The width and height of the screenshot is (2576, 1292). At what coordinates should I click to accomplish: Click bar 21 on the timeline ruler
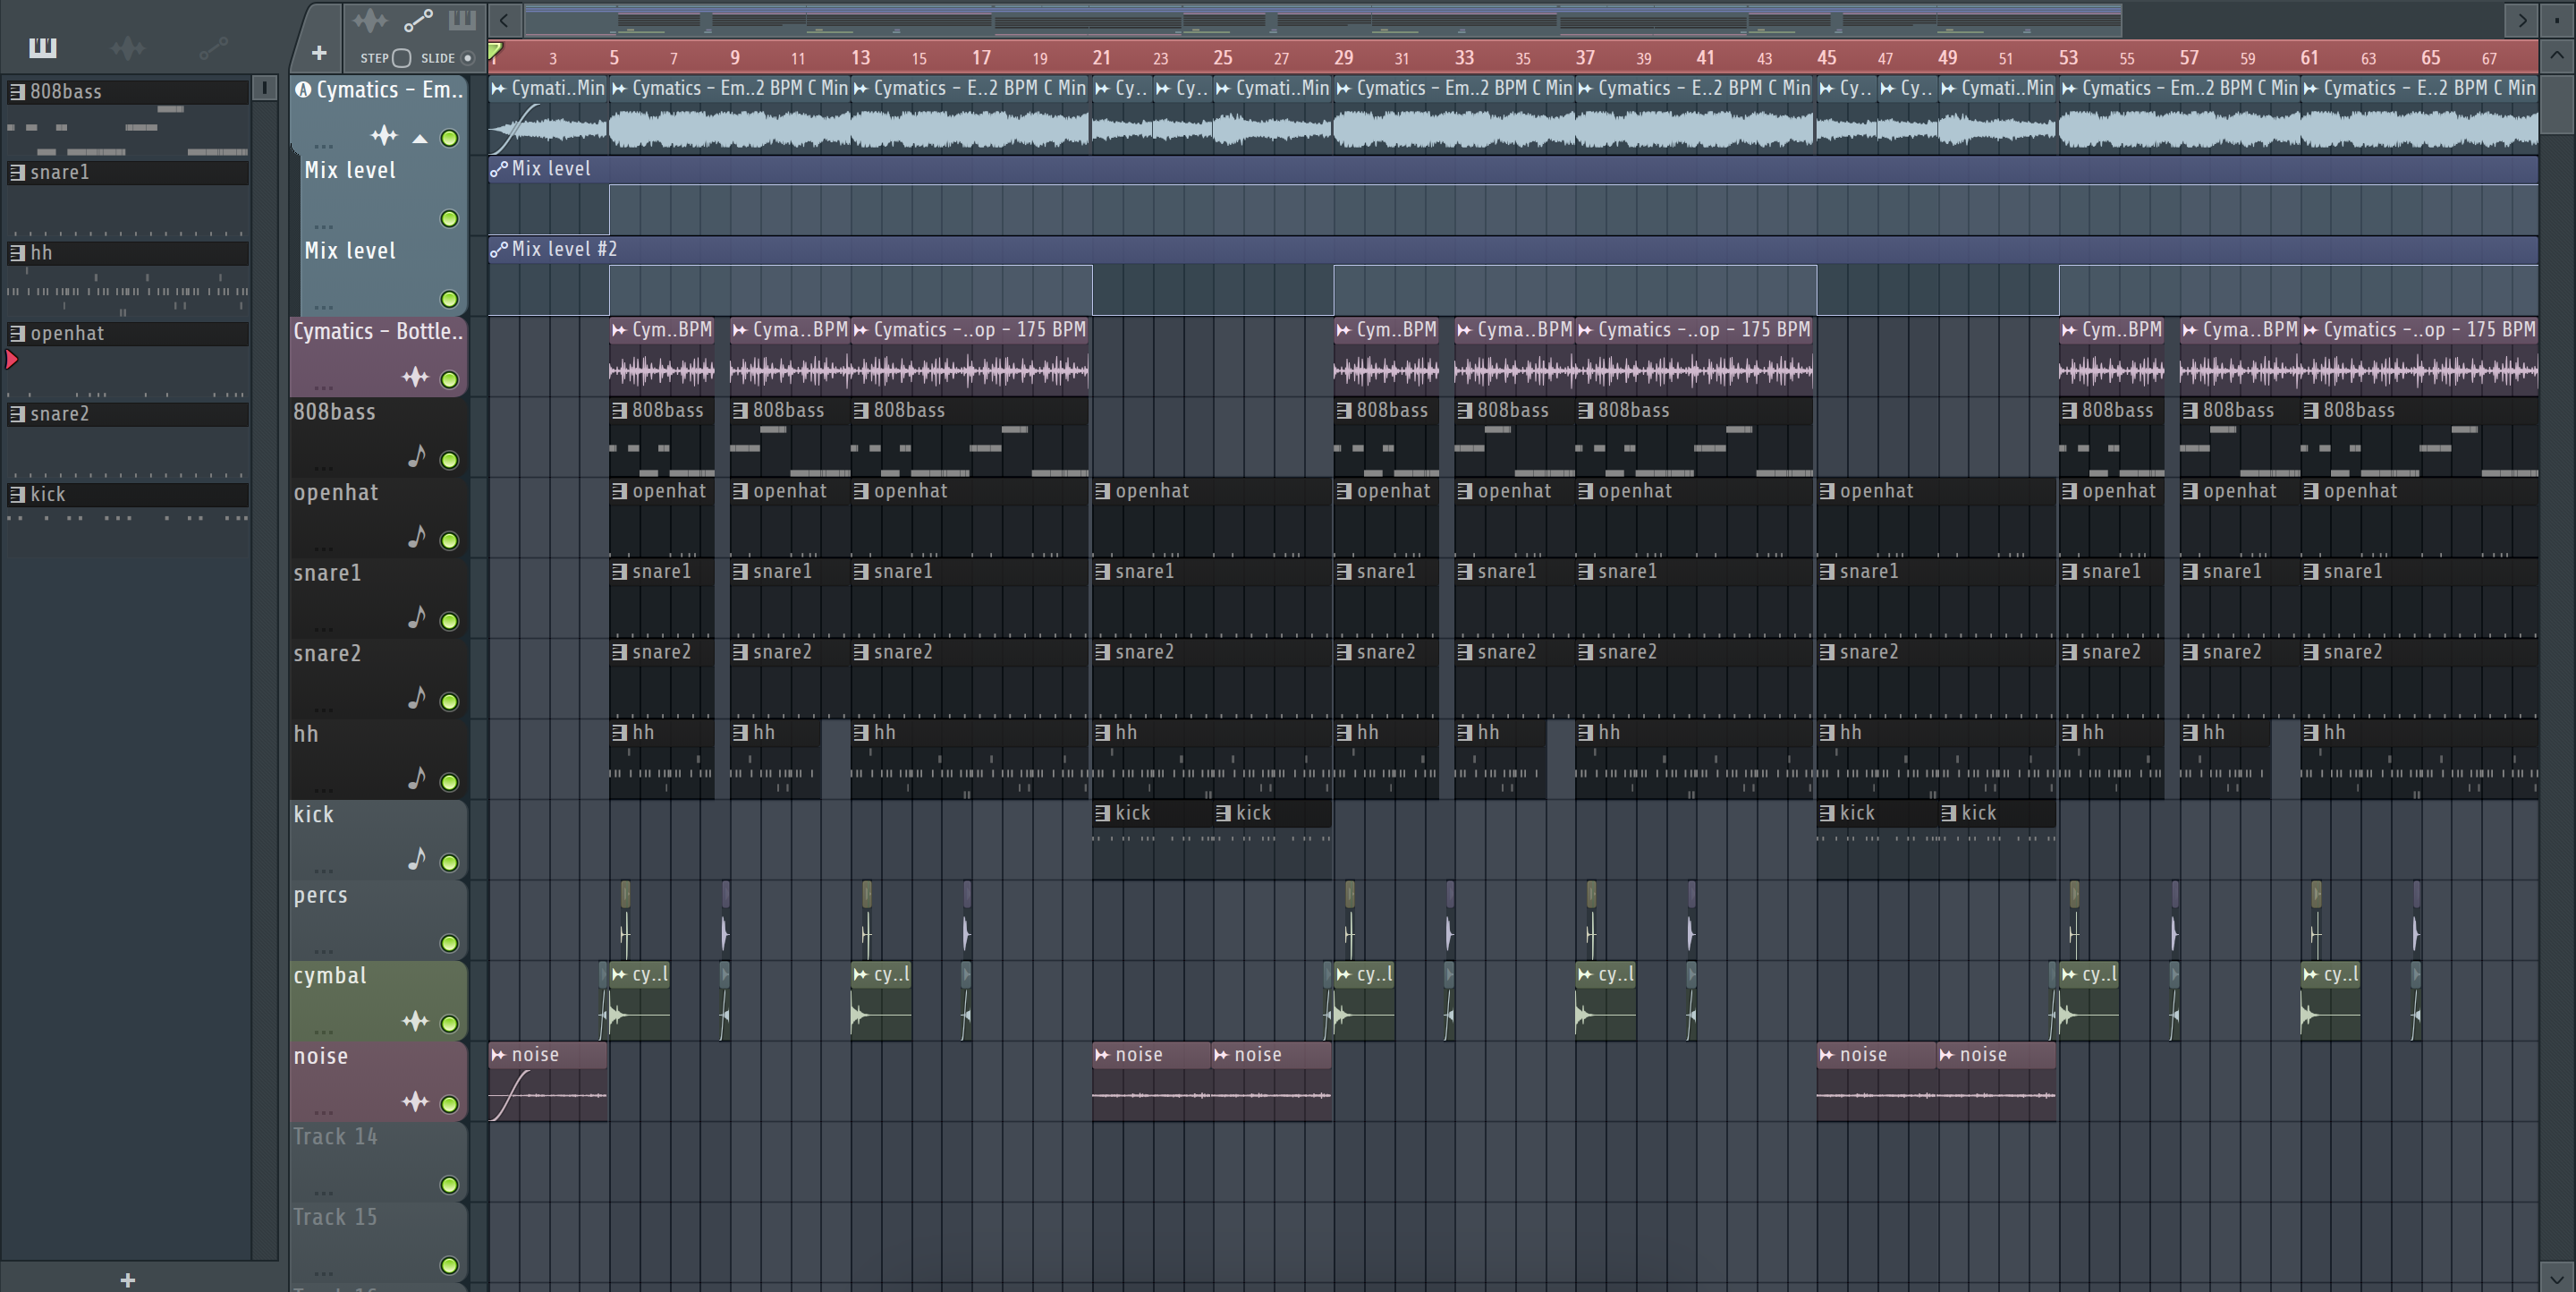pyautogui.click(x=1101, y=58)
